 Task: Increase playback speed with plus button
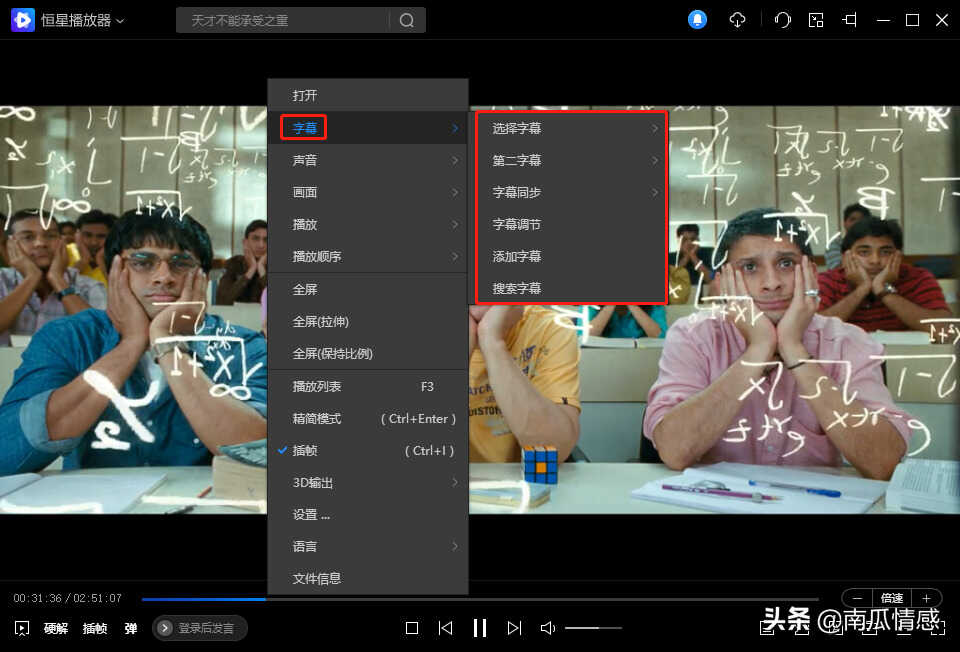click(926, 598)
